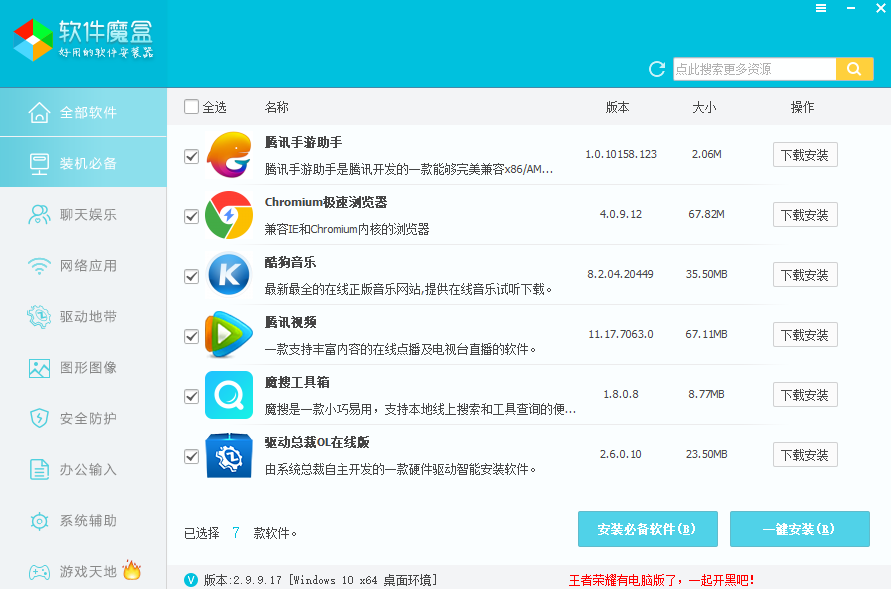Click the 名称 column header

coord(277,107)
